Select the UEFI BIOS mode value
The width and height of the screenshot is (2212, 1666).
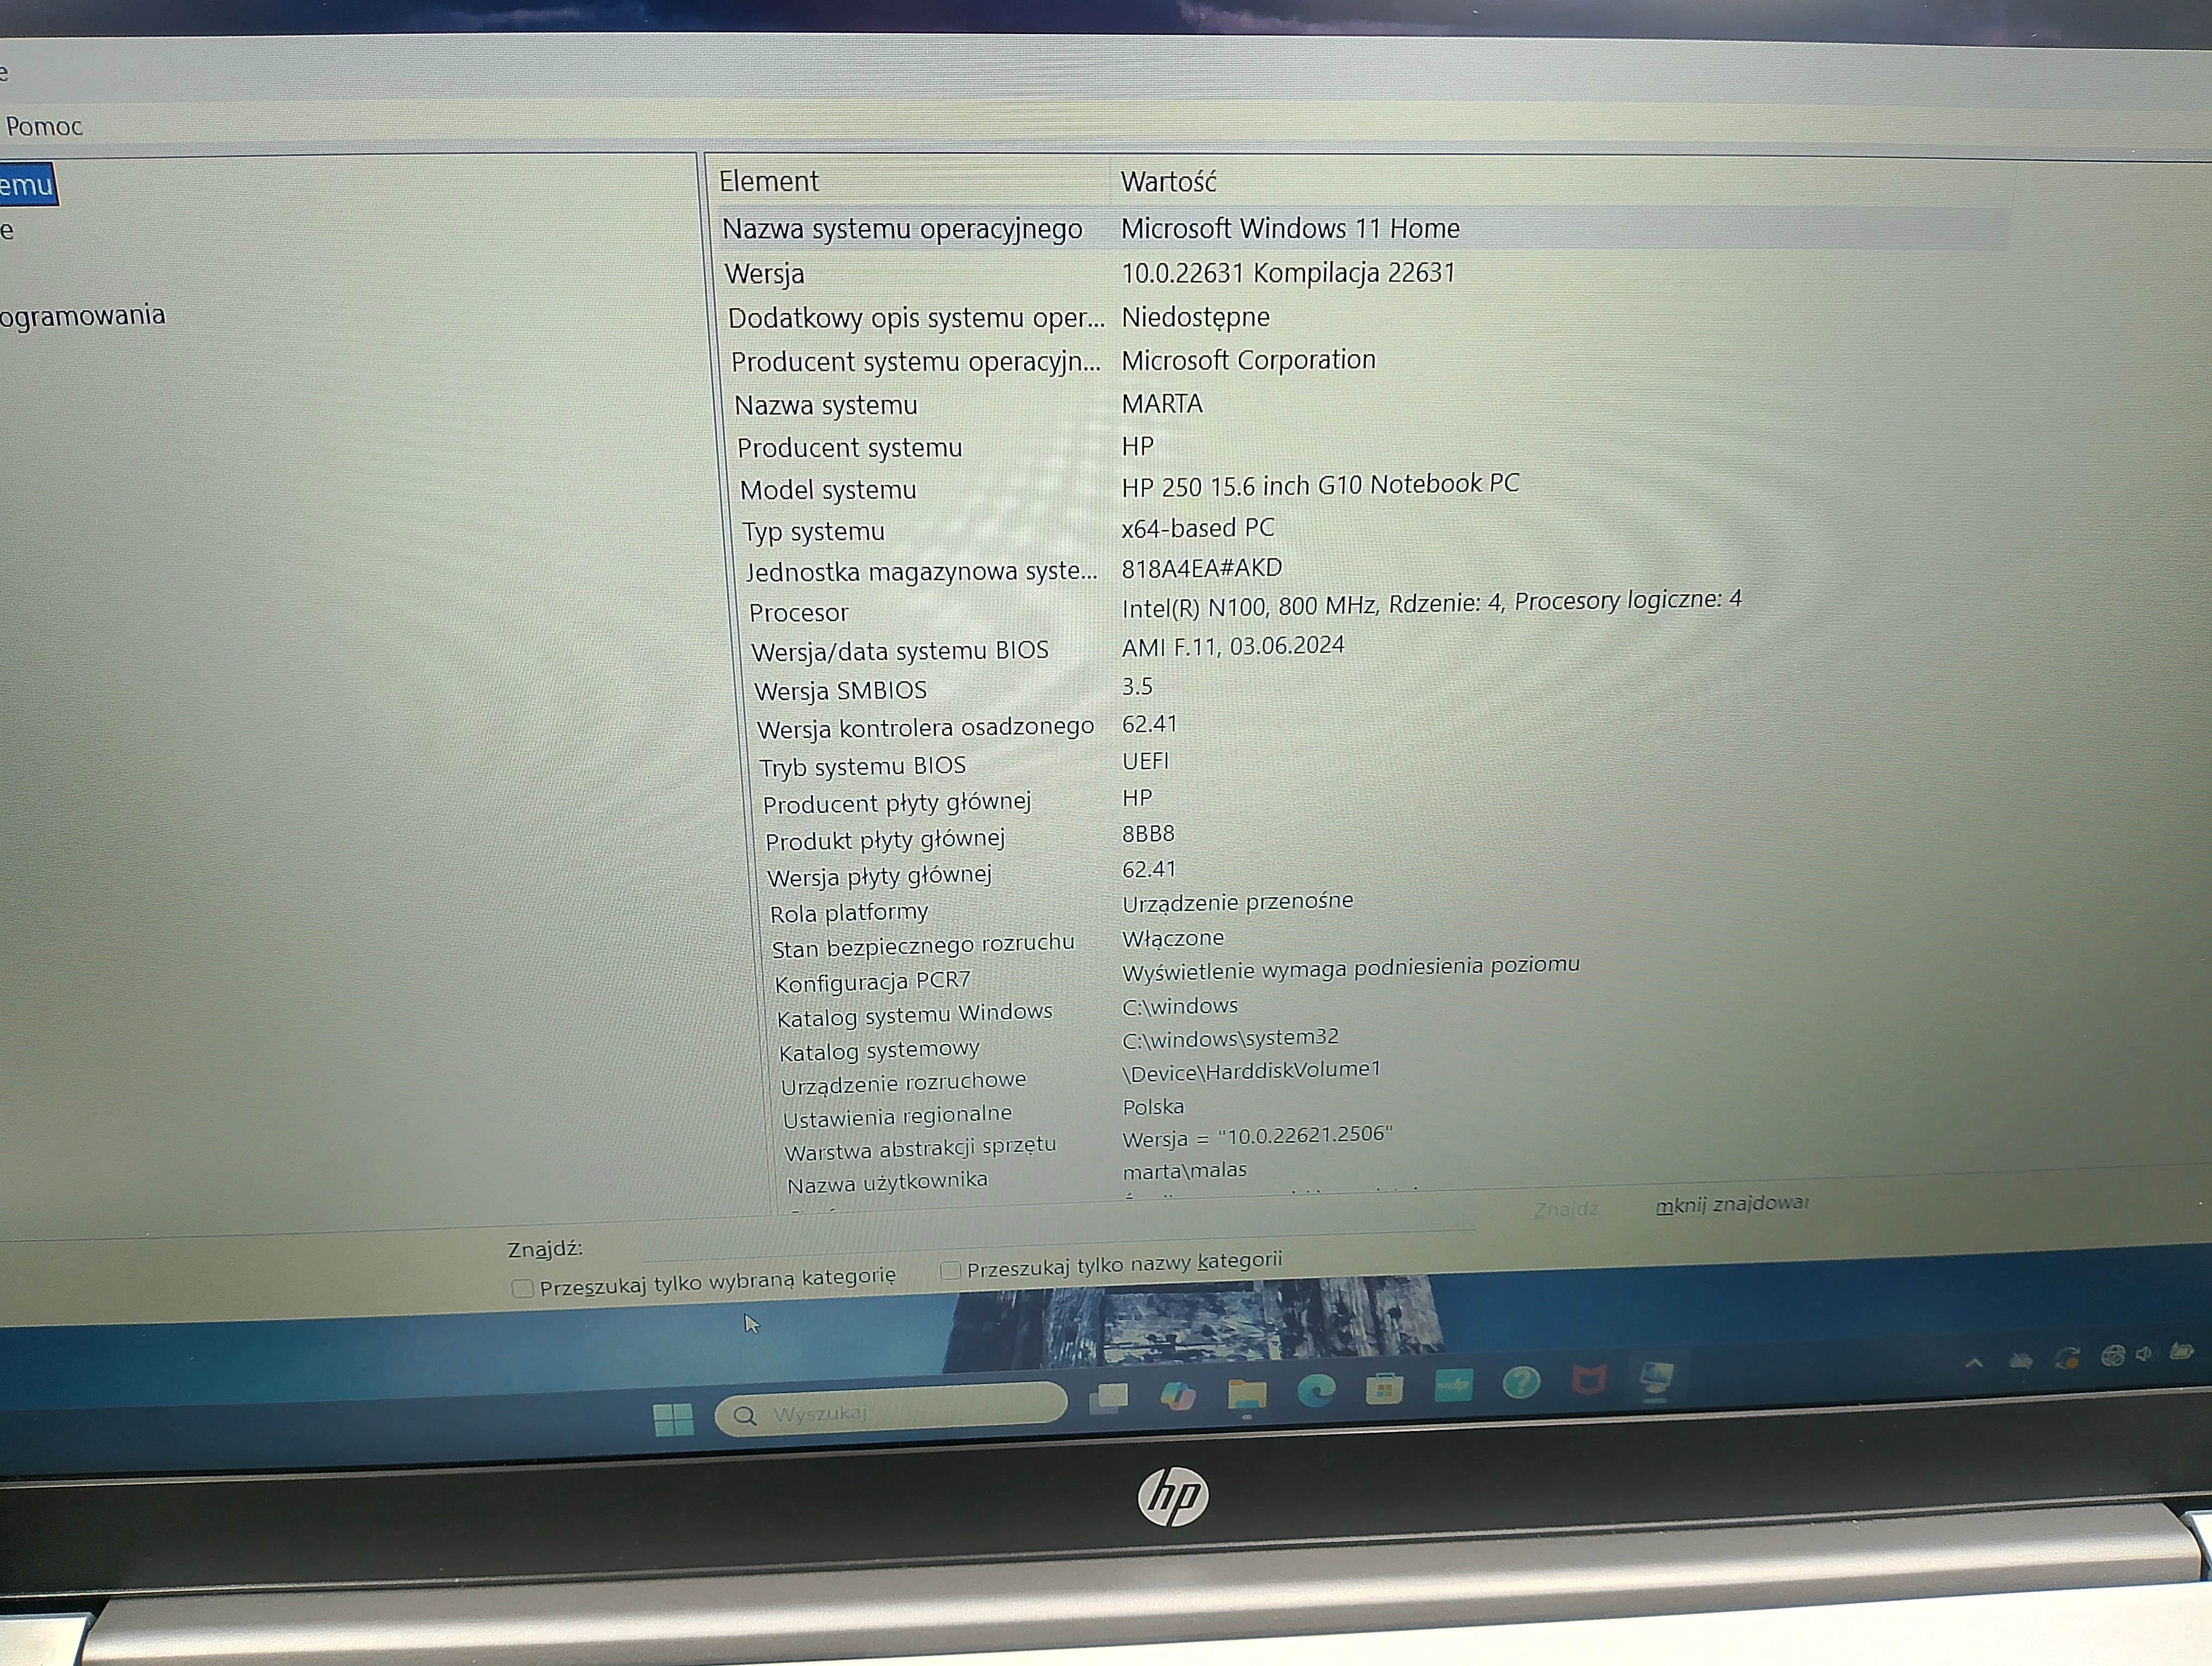pos(1145,762)
